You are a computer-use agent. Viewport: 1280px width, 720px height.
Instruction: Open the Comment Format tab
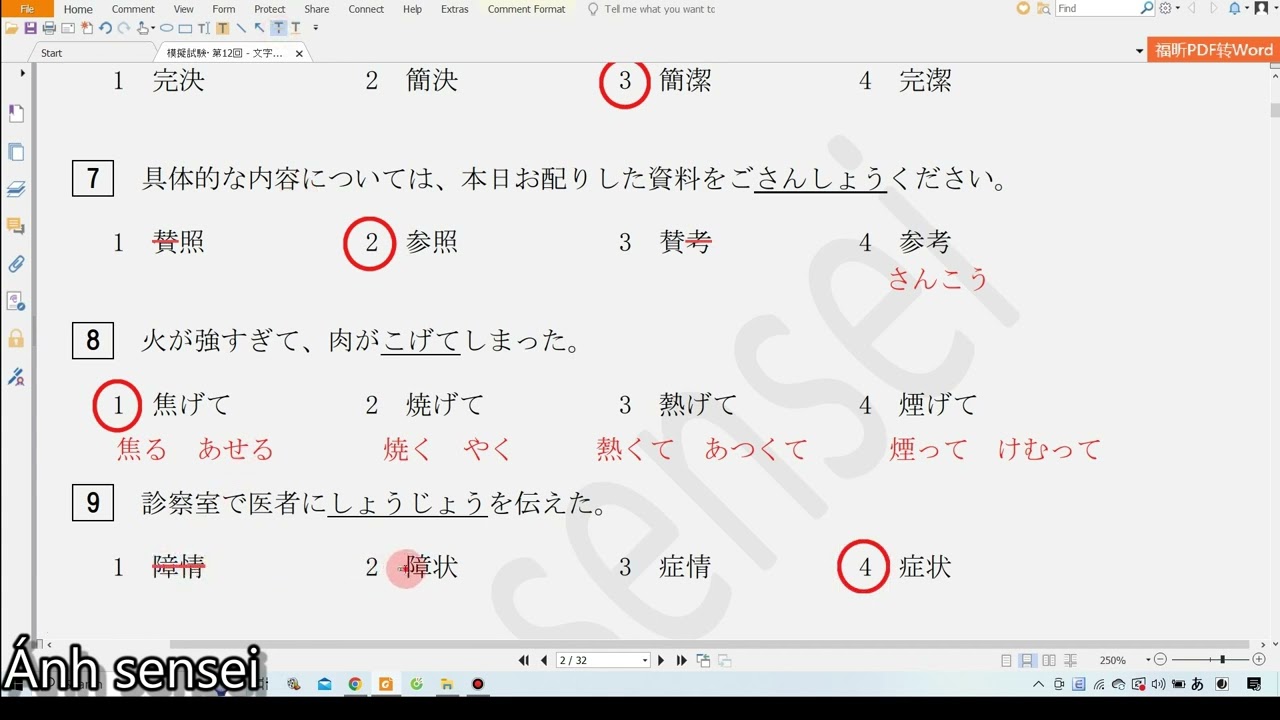pyautogui.click(x=526, y=9)
